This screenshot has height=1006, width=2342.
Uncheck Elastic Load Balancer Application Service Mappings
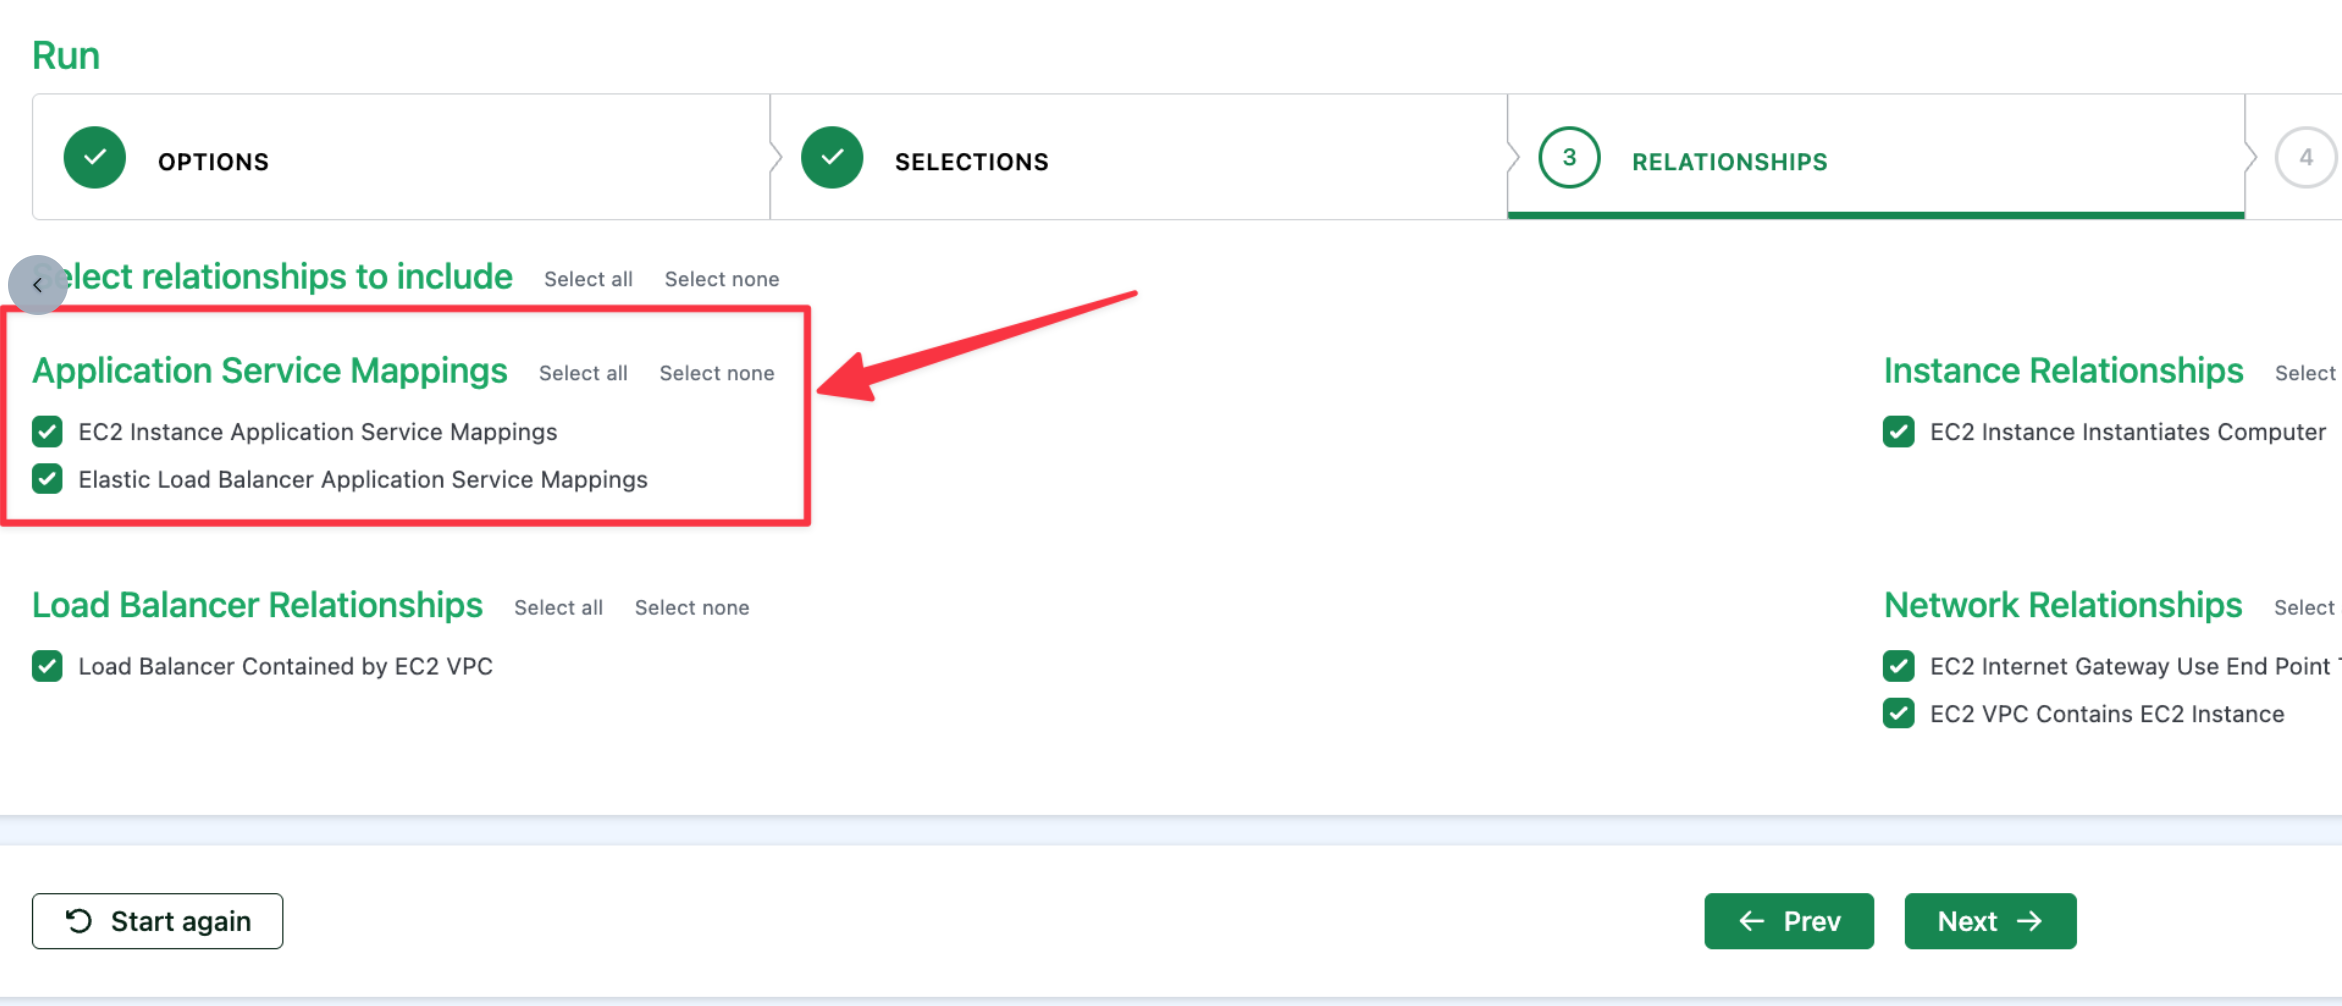click(x=47, y=479)
